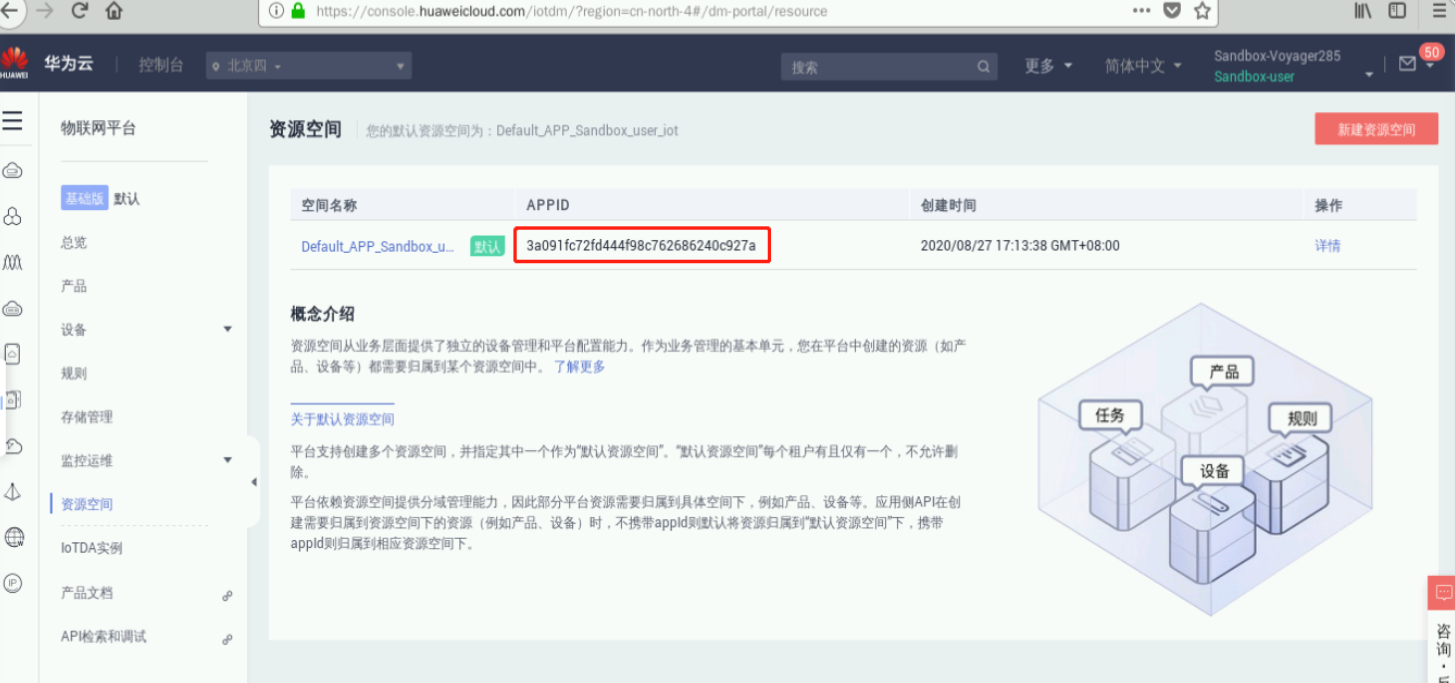Select IoTDA实例 in the sidebar
The image size is (1455, 683).
click(x=92, y=548)
